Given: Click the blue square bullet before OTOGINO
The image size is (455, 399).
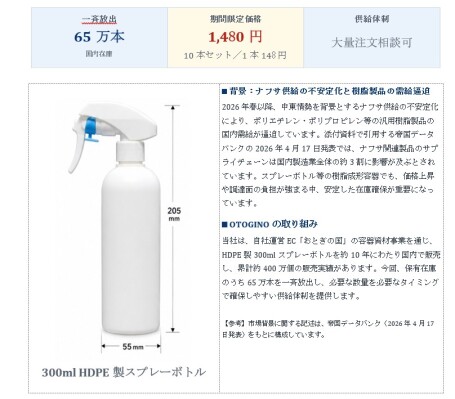Looking at the screenshot, I should [224, 224].
